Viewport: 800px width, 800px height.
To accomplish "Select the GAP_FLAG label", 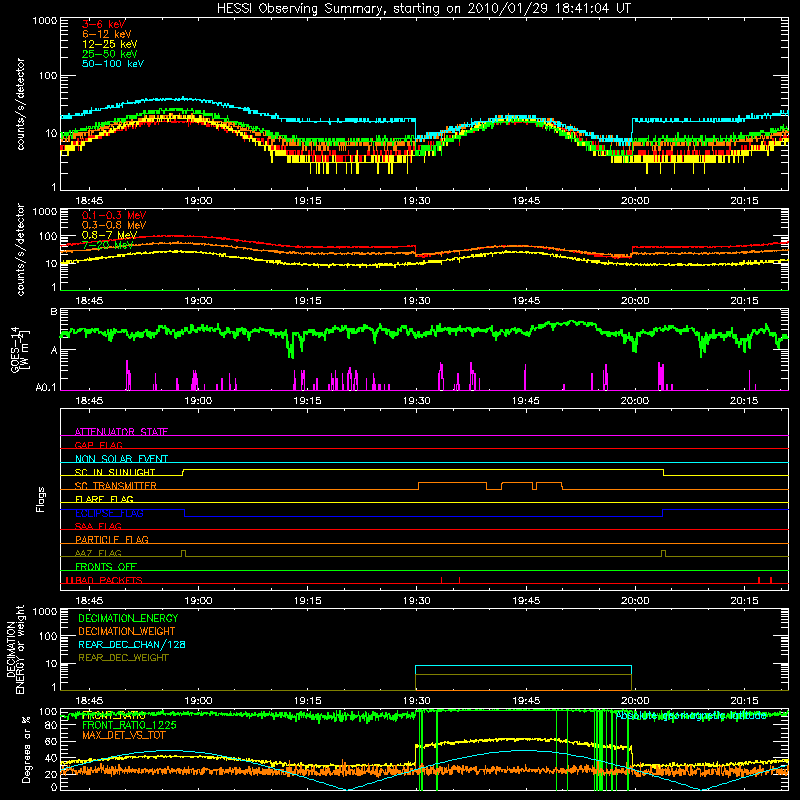I will click(98, 445).
